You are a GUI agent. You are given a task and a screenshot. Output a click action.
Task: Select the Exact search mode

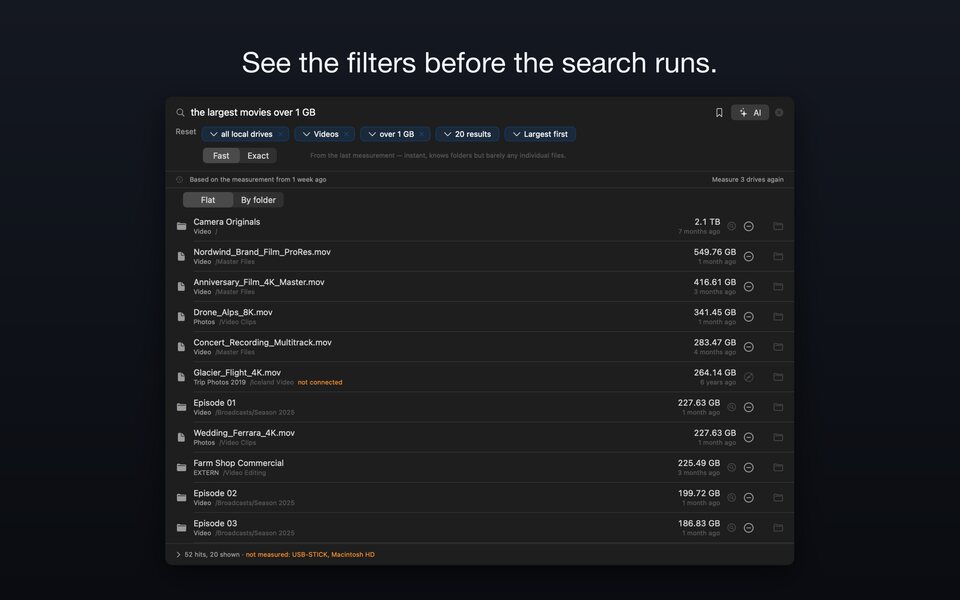[258, 156]
